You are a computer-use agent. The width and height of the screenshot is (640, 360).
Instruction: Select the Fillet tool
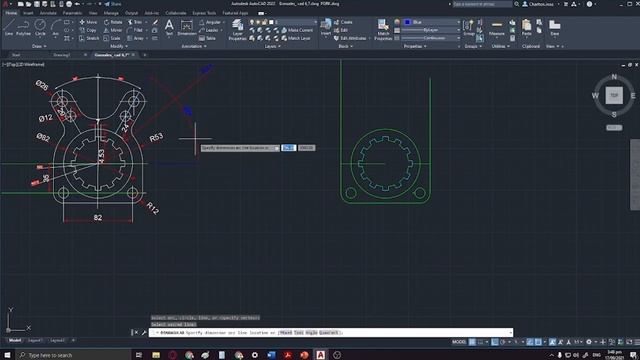point(135,30)
